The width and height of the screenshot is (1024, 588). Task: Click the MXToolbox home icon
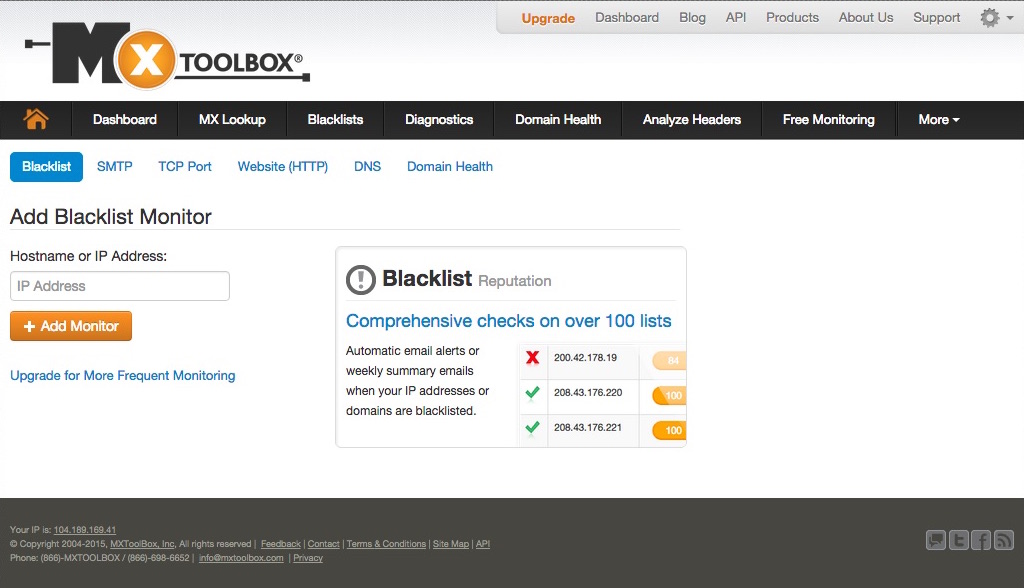[35, 120]
